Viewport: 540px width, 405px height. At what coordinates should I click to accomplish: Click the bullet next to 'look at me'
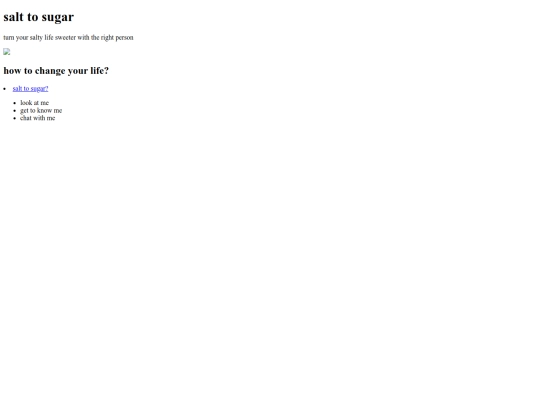coord(14,103)
